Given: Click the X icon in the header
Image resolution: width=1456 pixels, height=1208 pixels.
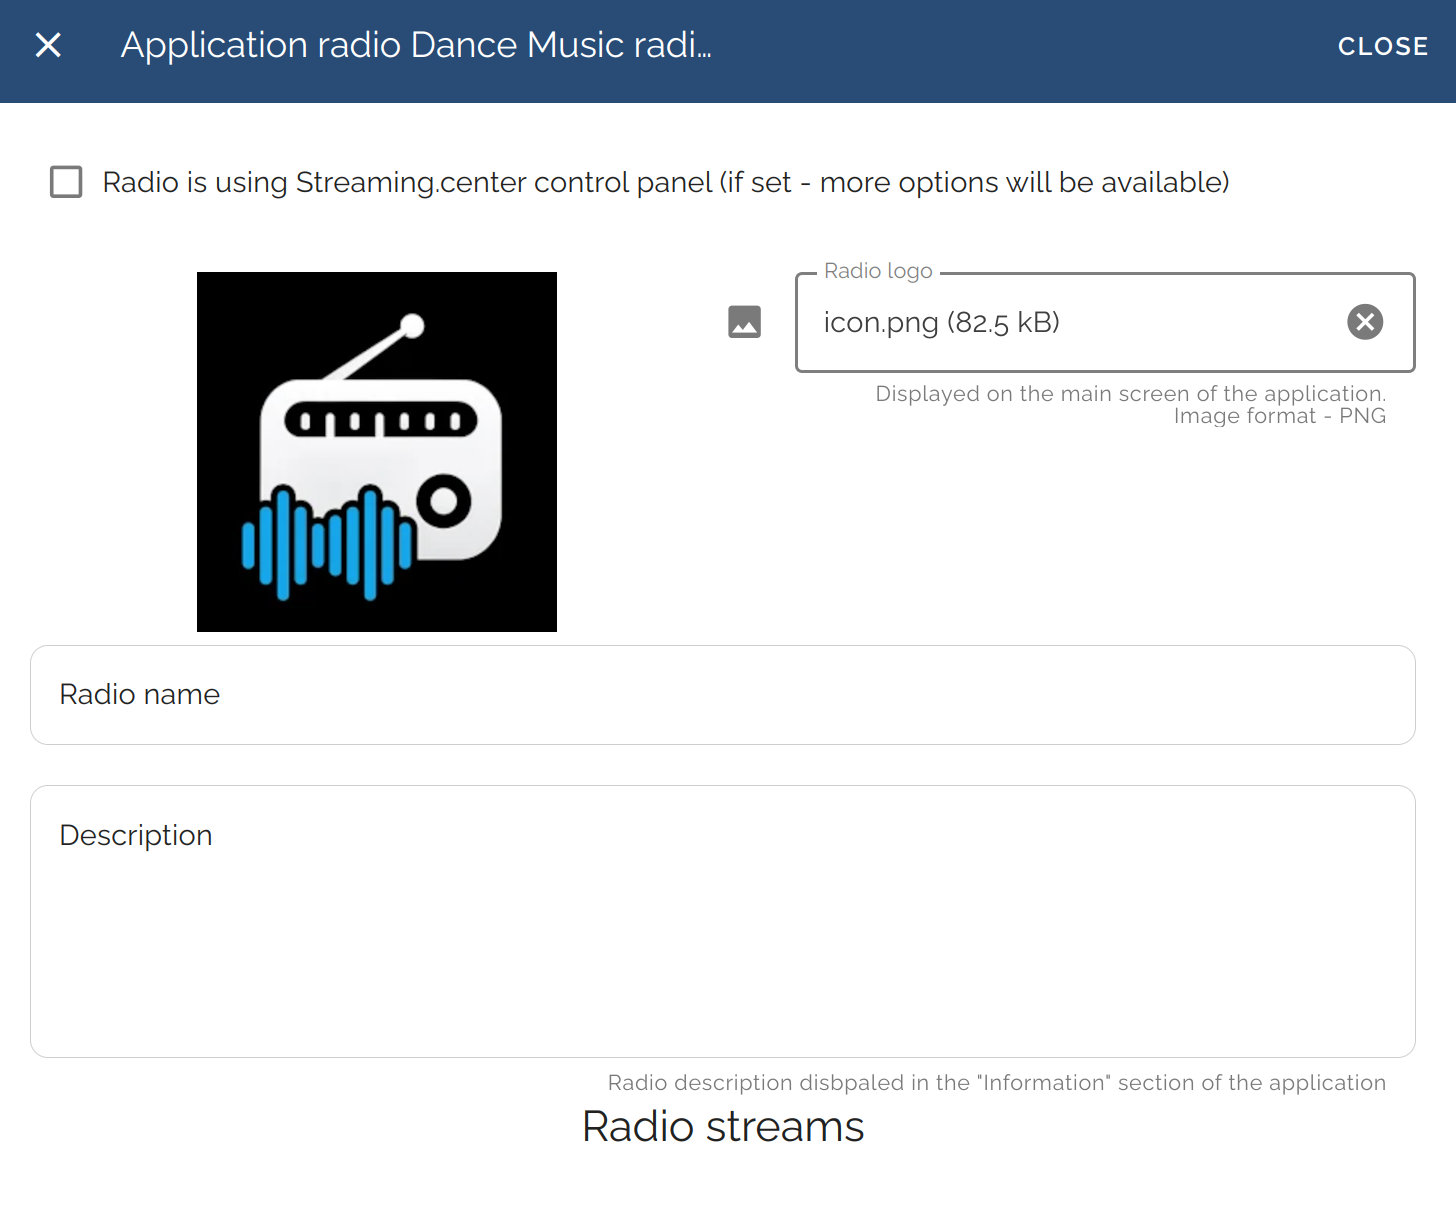Looking at the screenshot, I should (x=48, y=46).
